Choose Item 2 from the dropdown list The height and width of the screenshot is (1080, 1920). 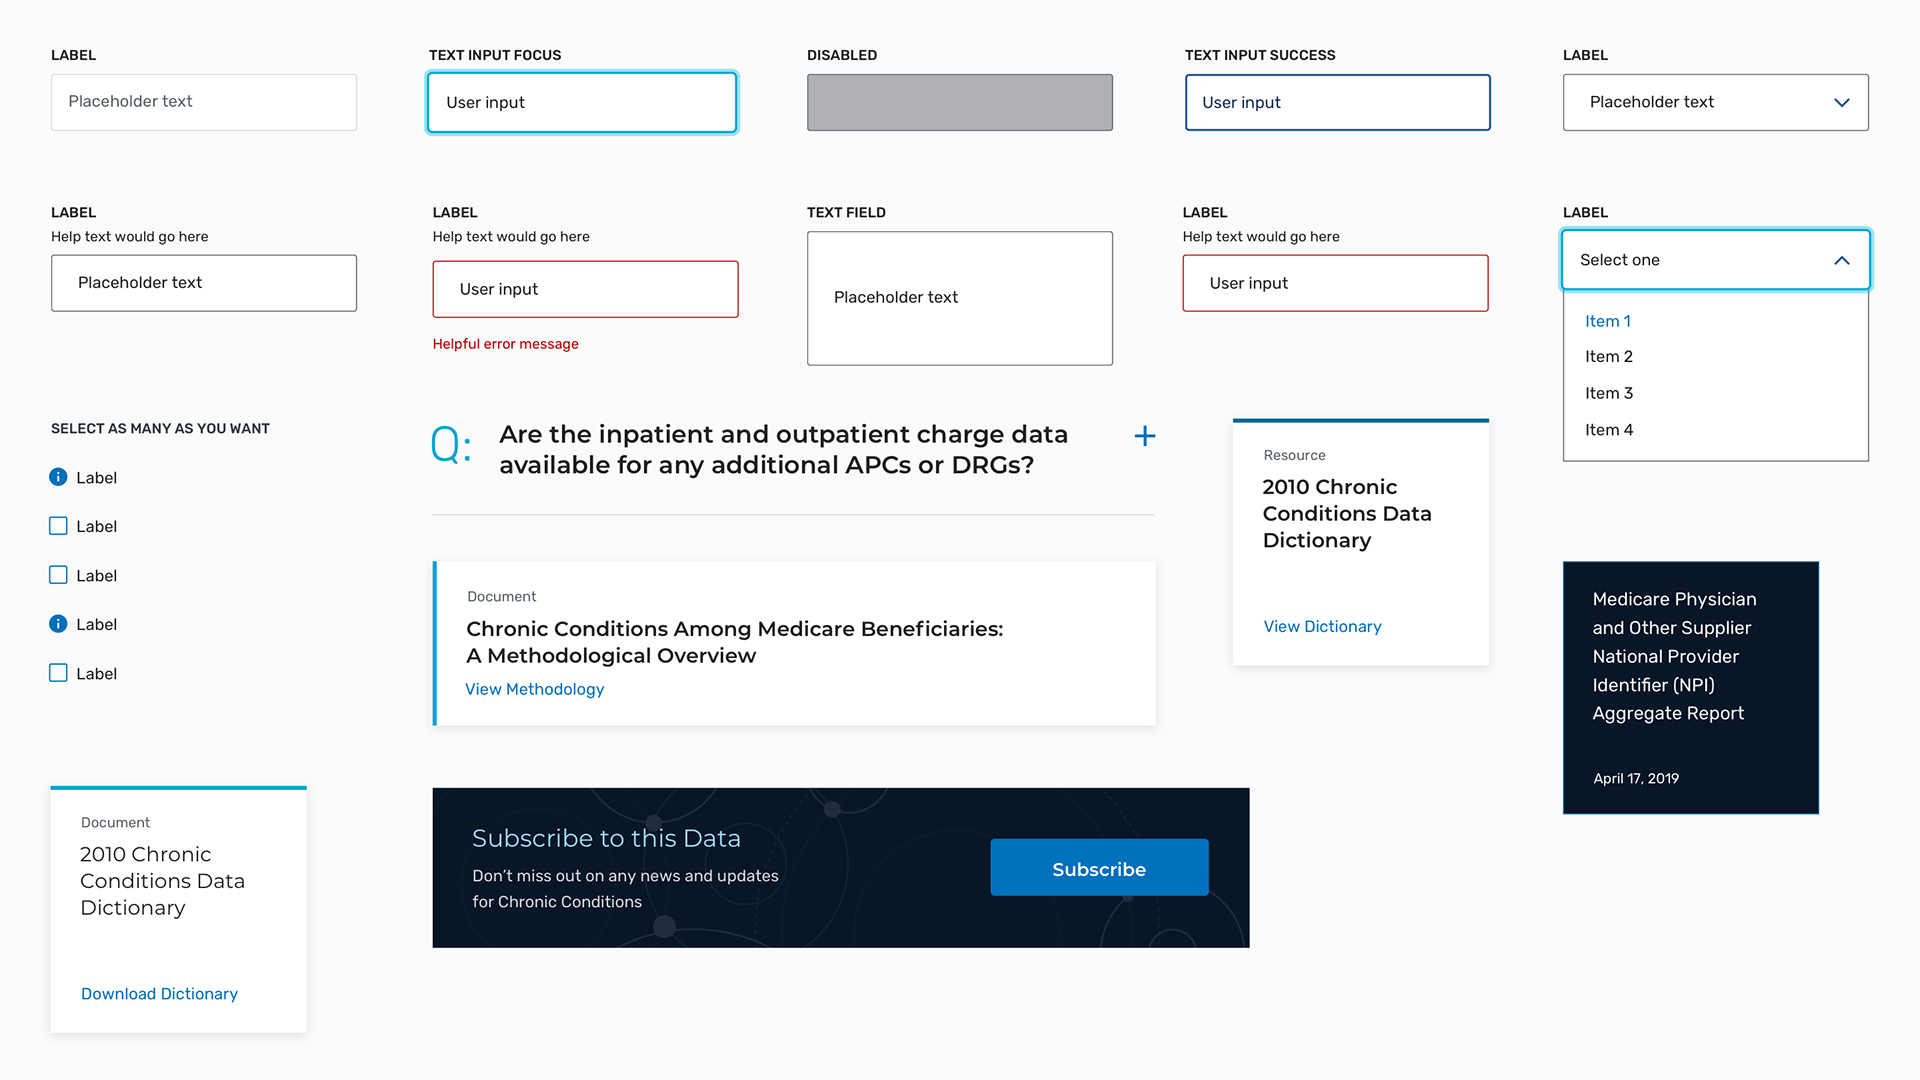[x=1609, y=357]
